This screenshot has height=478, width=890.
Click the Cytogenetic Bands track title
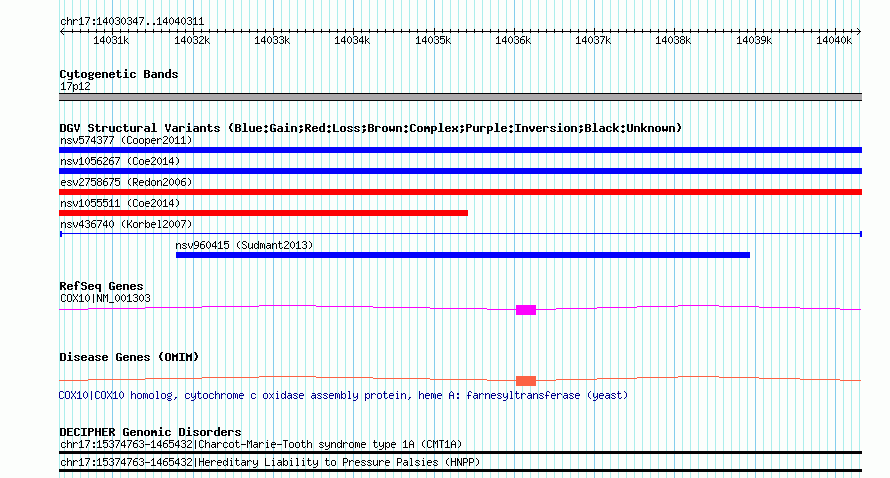(119, 74)
